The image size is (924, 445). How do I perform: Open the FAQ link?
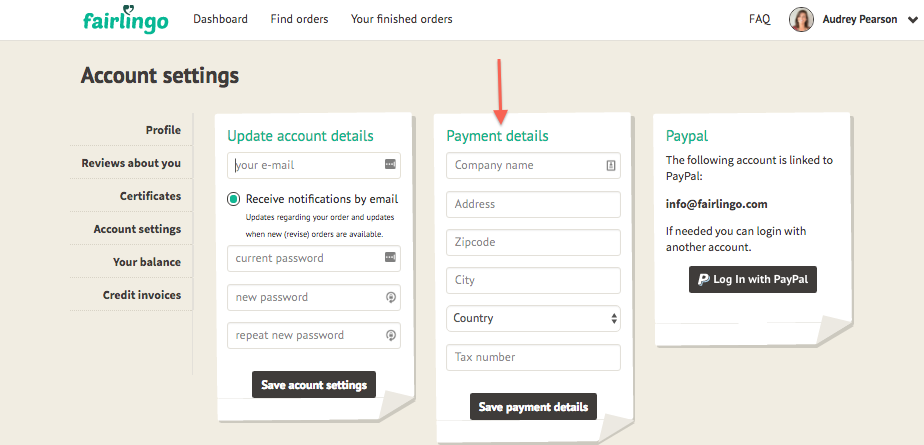759,19
